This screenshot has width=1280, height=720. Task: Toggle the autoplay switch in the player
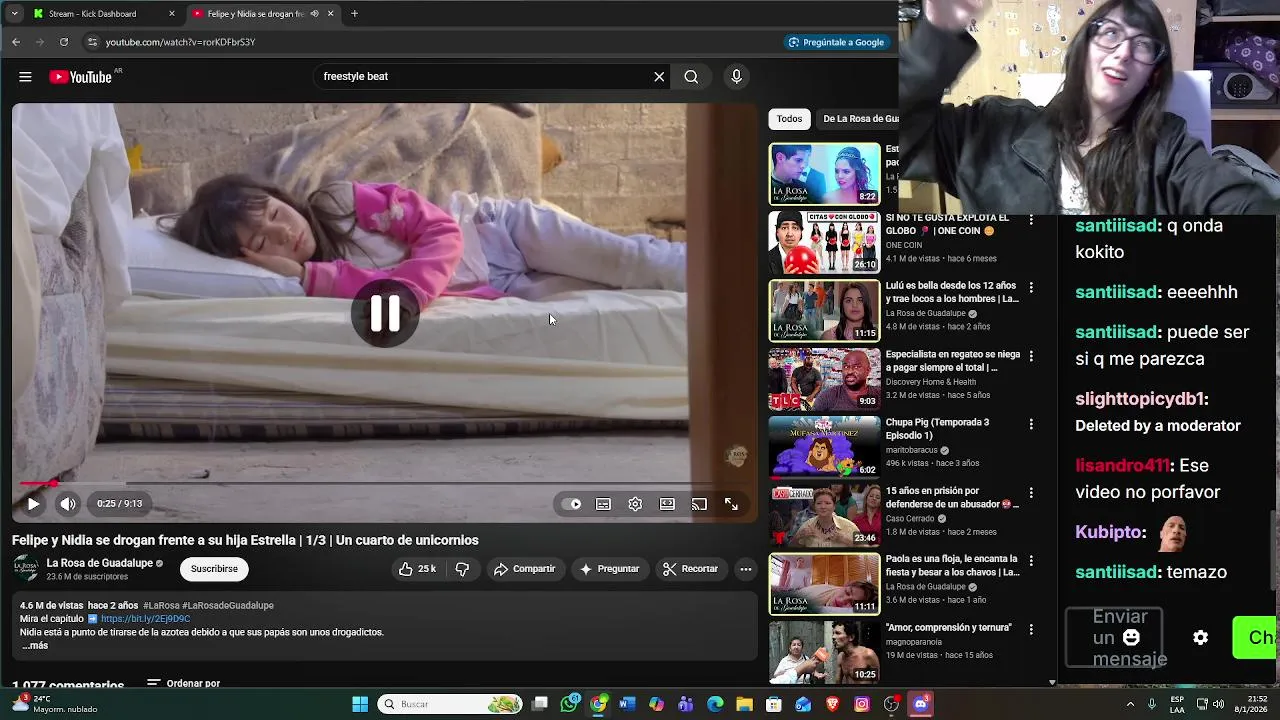(571, 504)
